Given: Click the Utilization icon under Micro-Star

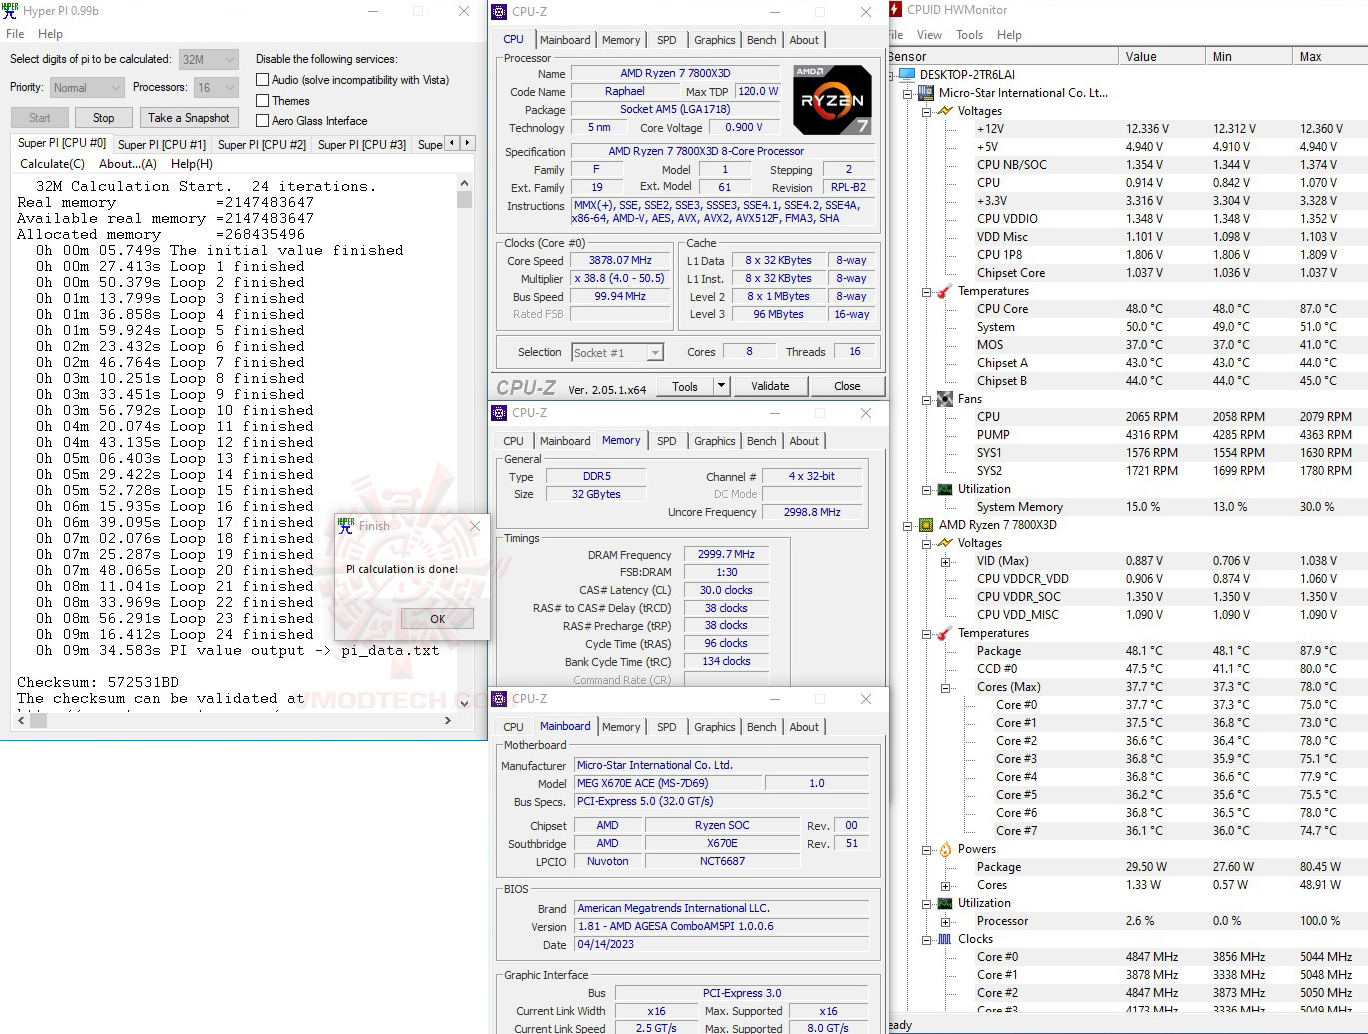Looking at the screenshot, I should click(x=945, y=489).
